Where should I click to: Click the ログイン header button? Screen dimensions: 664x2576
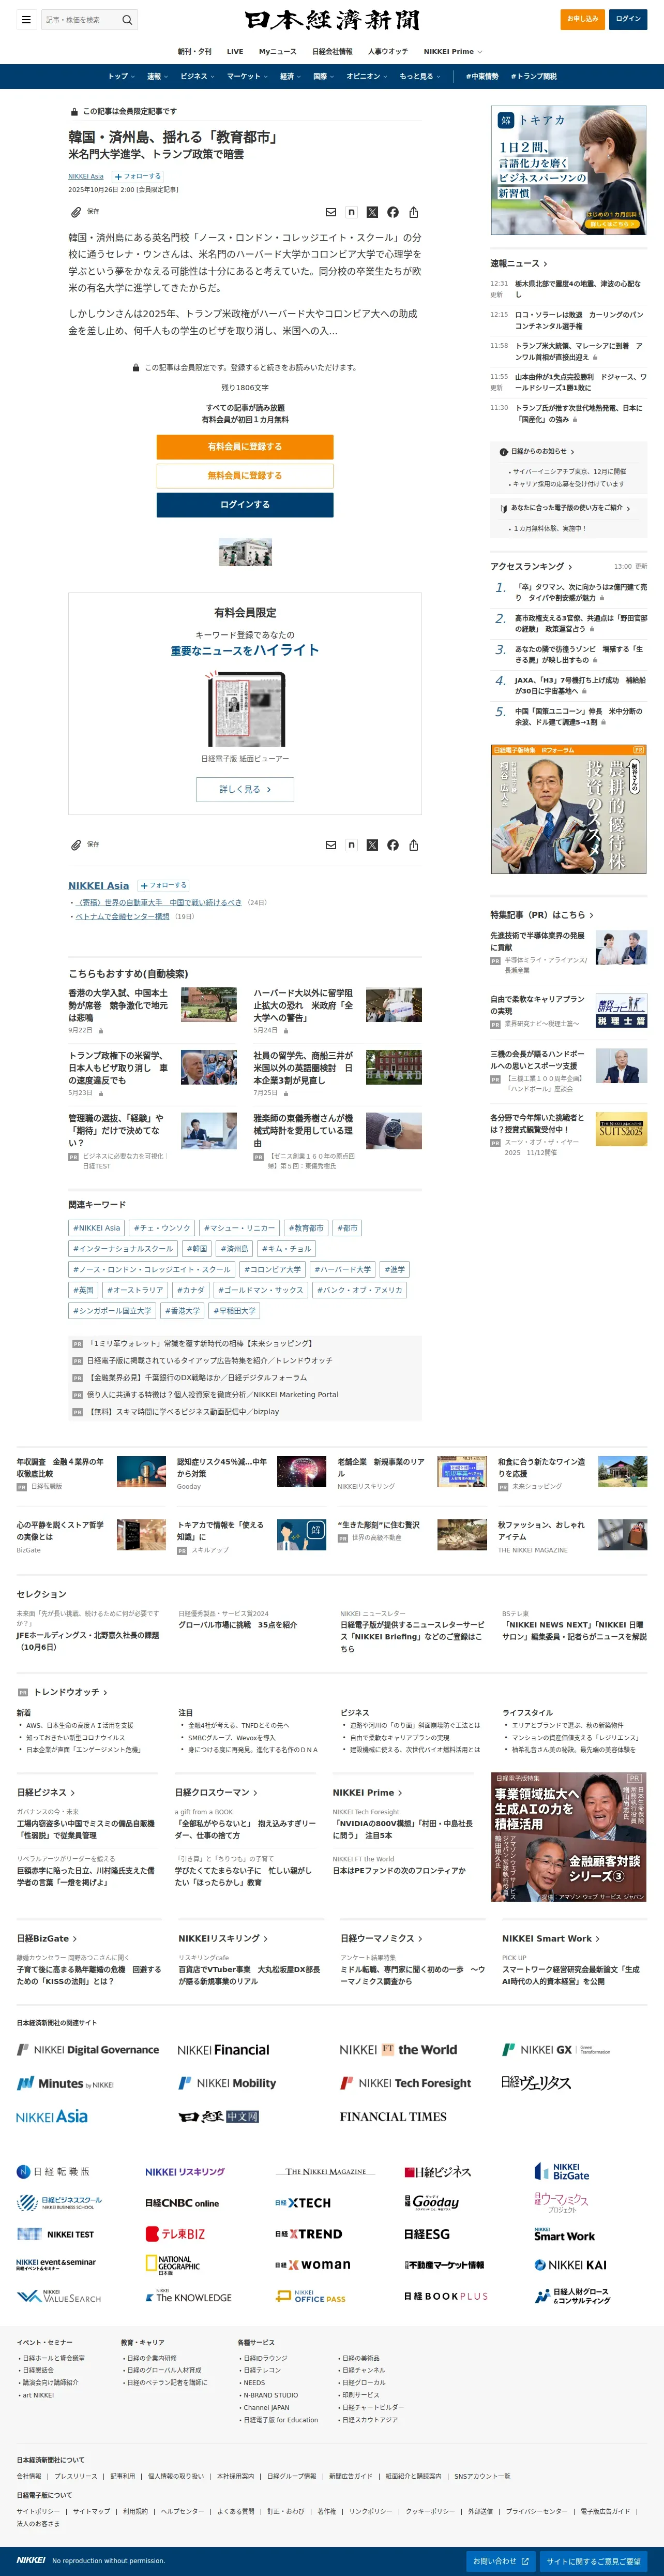point(628,18)
